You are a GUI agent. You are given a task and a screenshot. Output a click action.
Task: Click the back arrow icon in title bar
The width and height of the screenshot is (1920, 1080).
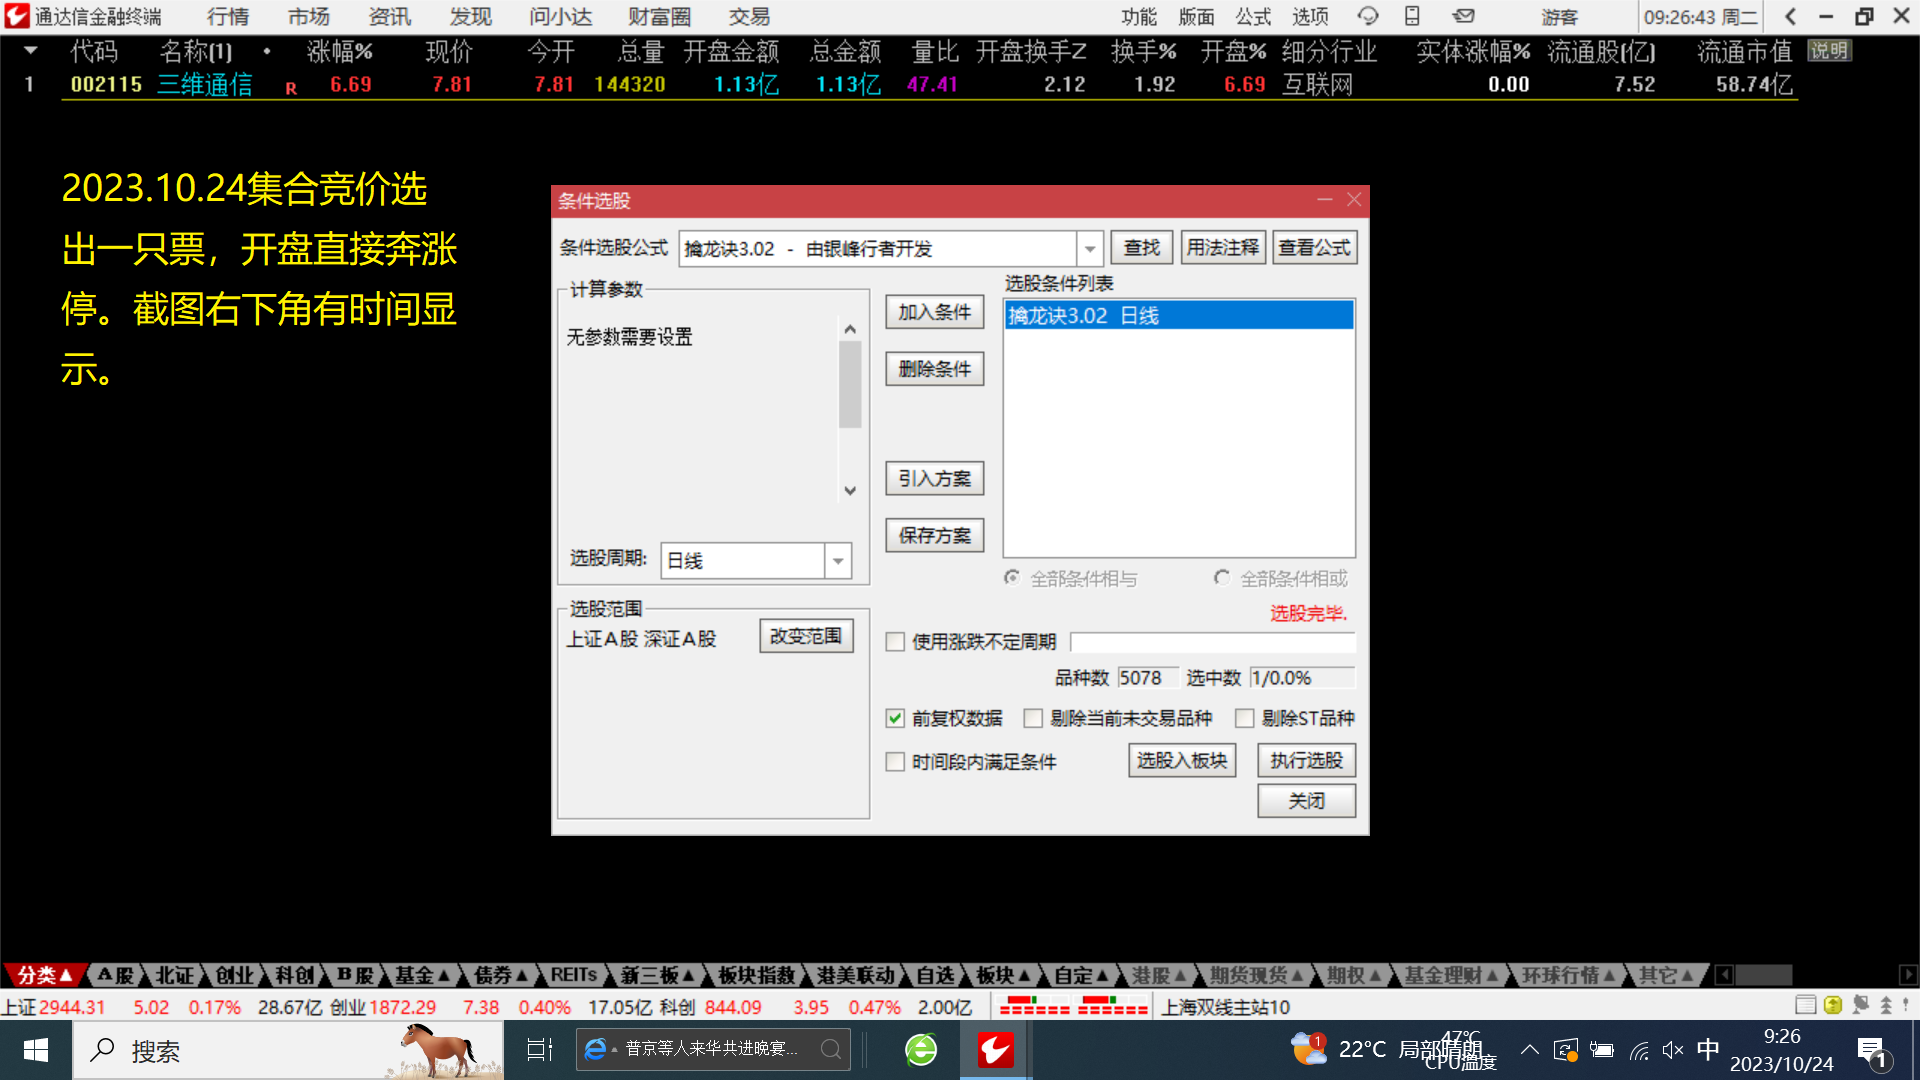pyautogui.click(x=1790, y=16)
